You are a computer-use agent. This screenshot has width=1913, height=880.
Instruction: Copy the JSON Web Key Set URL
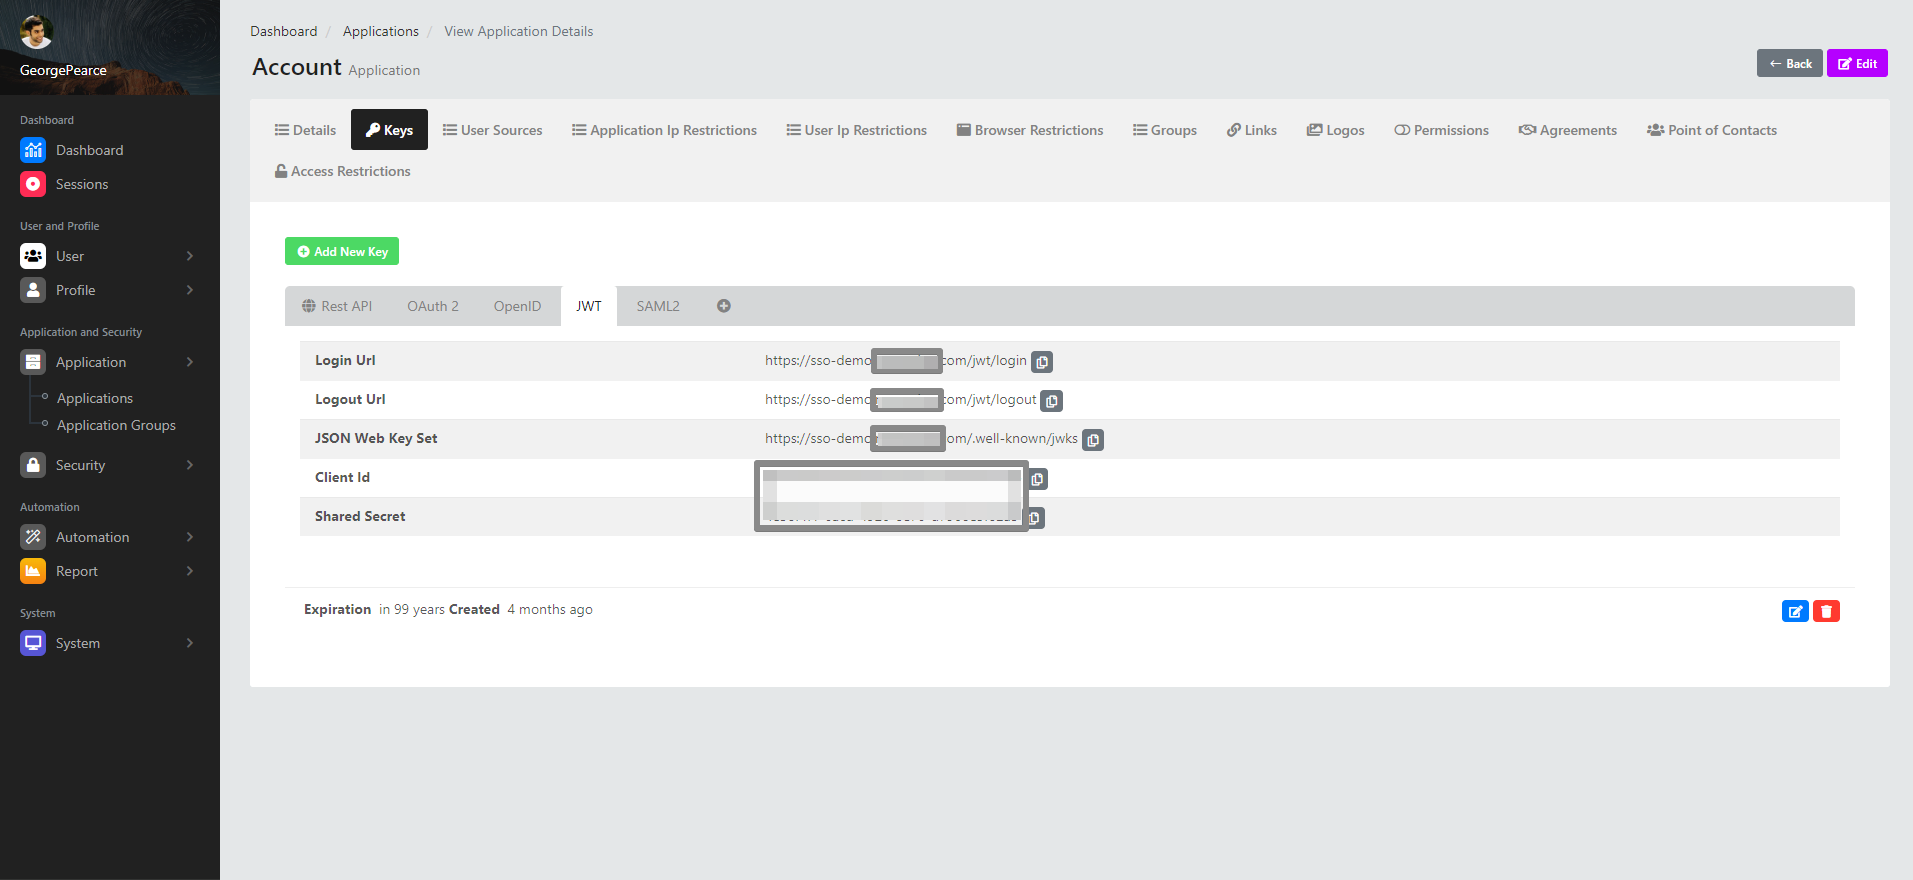pyautogui.click(x=1093, y=440)
